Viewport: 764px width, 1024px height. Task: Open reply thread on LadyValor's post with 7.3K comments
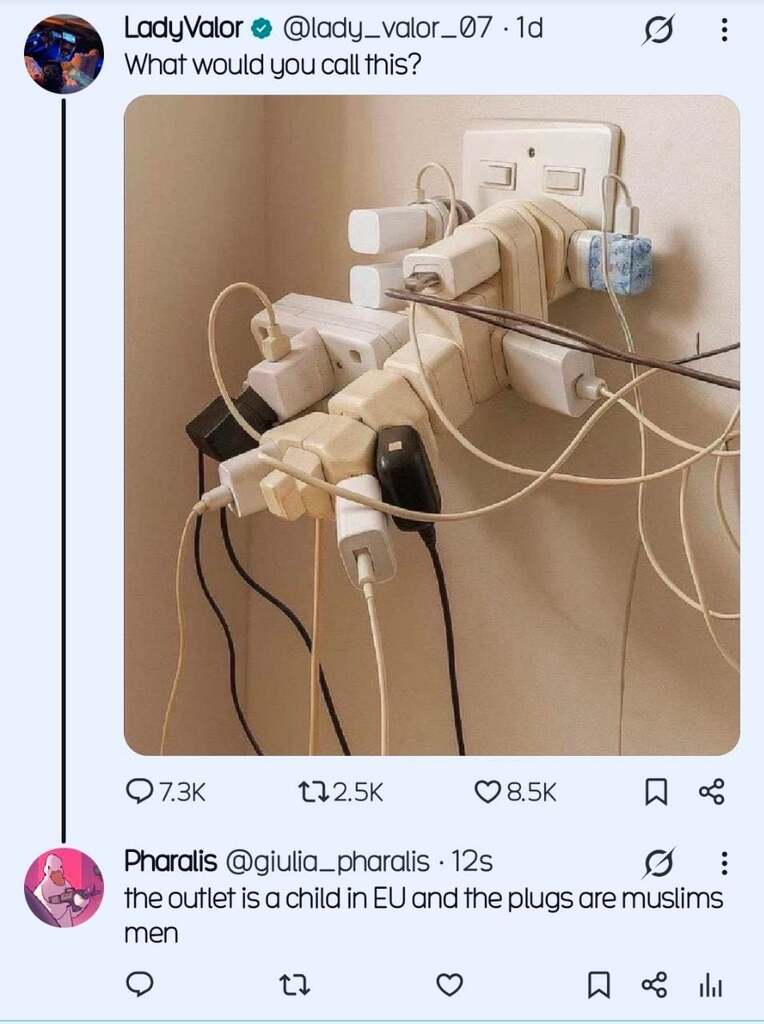click(139, 792)
